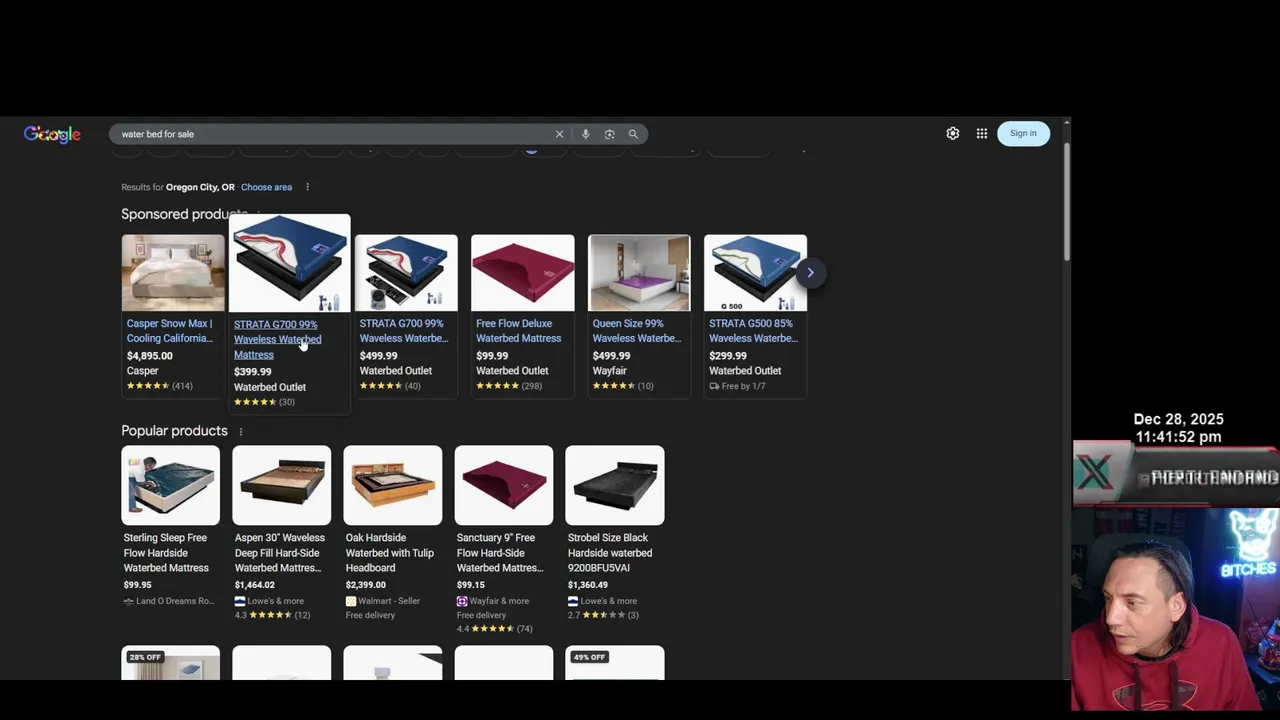Click the 28% OFF product card
Image resolution: width=1280 pixels, height=720 pixels.
171,664
